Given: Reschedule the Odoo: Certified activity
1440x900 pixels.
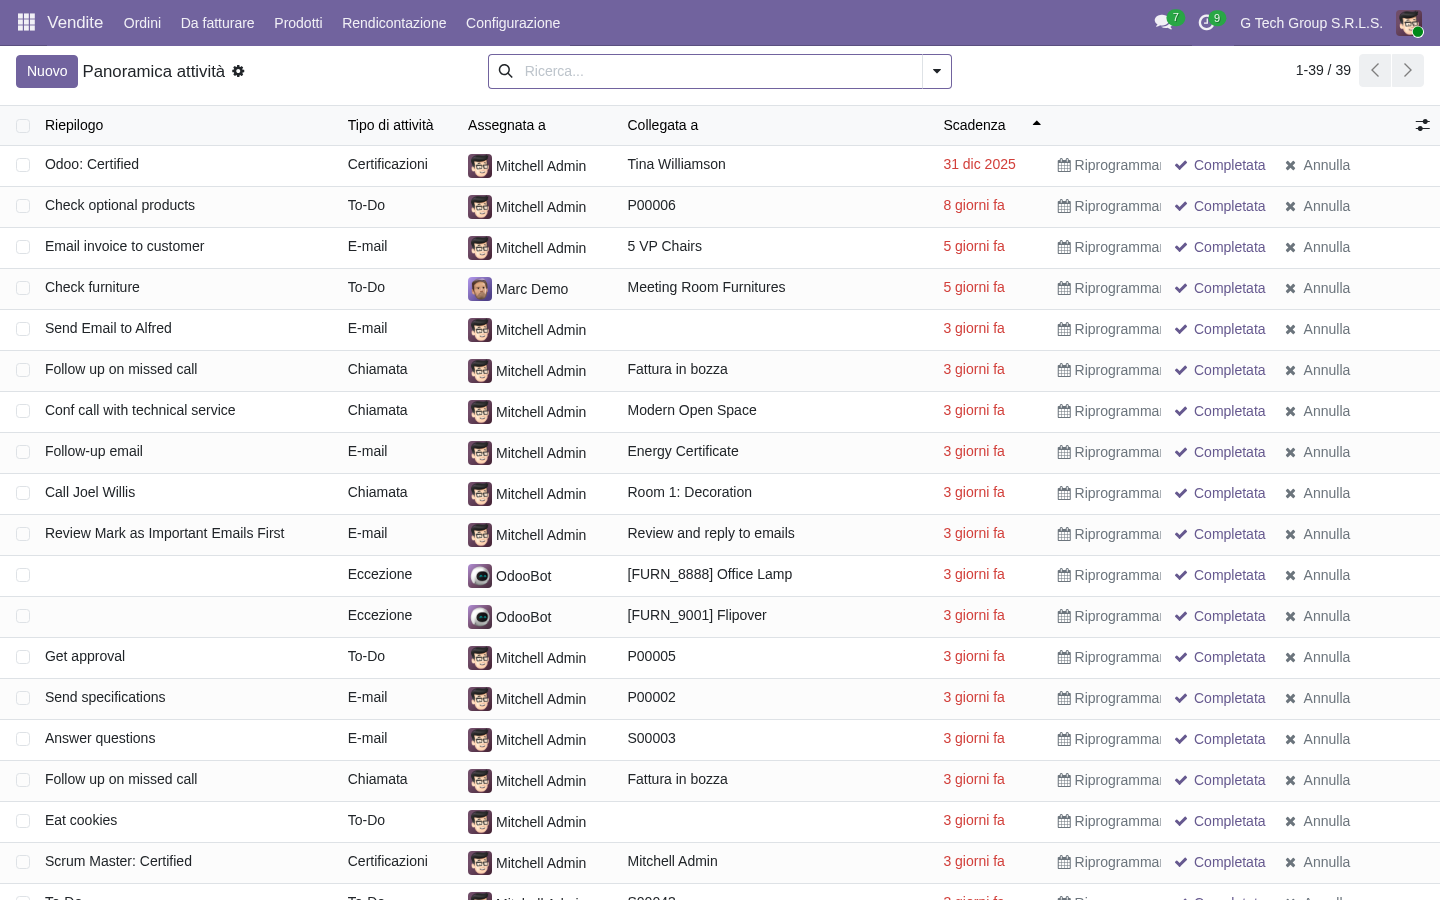Looking at the screenshot, I should [x=1109, y=165].
